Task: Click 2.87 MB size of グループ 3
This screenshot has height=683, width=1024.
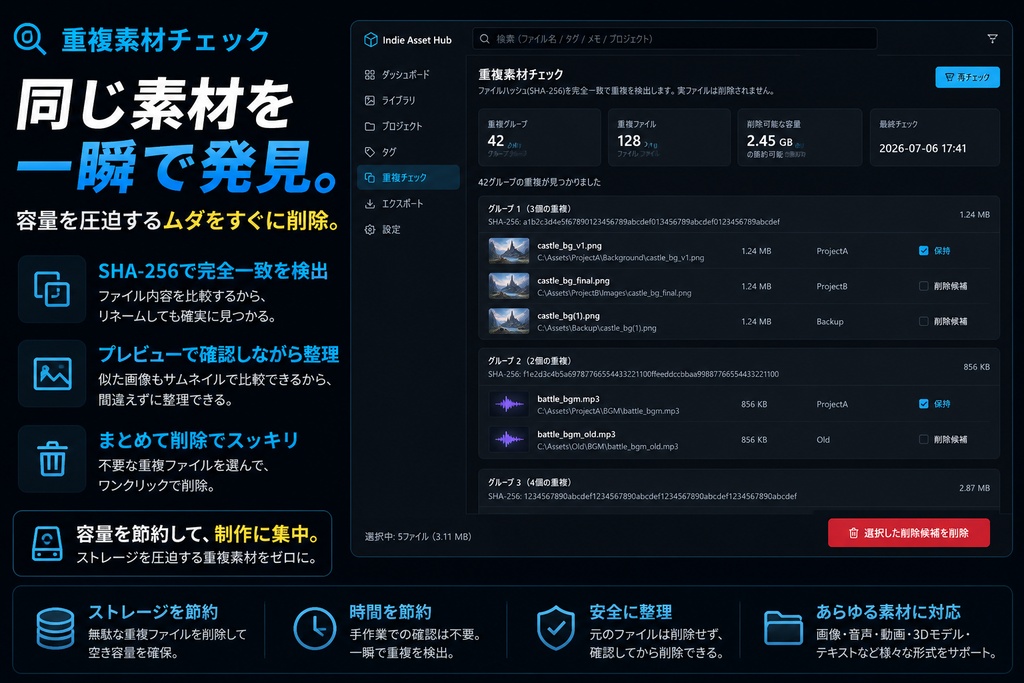Action: [x=974, y=488]
